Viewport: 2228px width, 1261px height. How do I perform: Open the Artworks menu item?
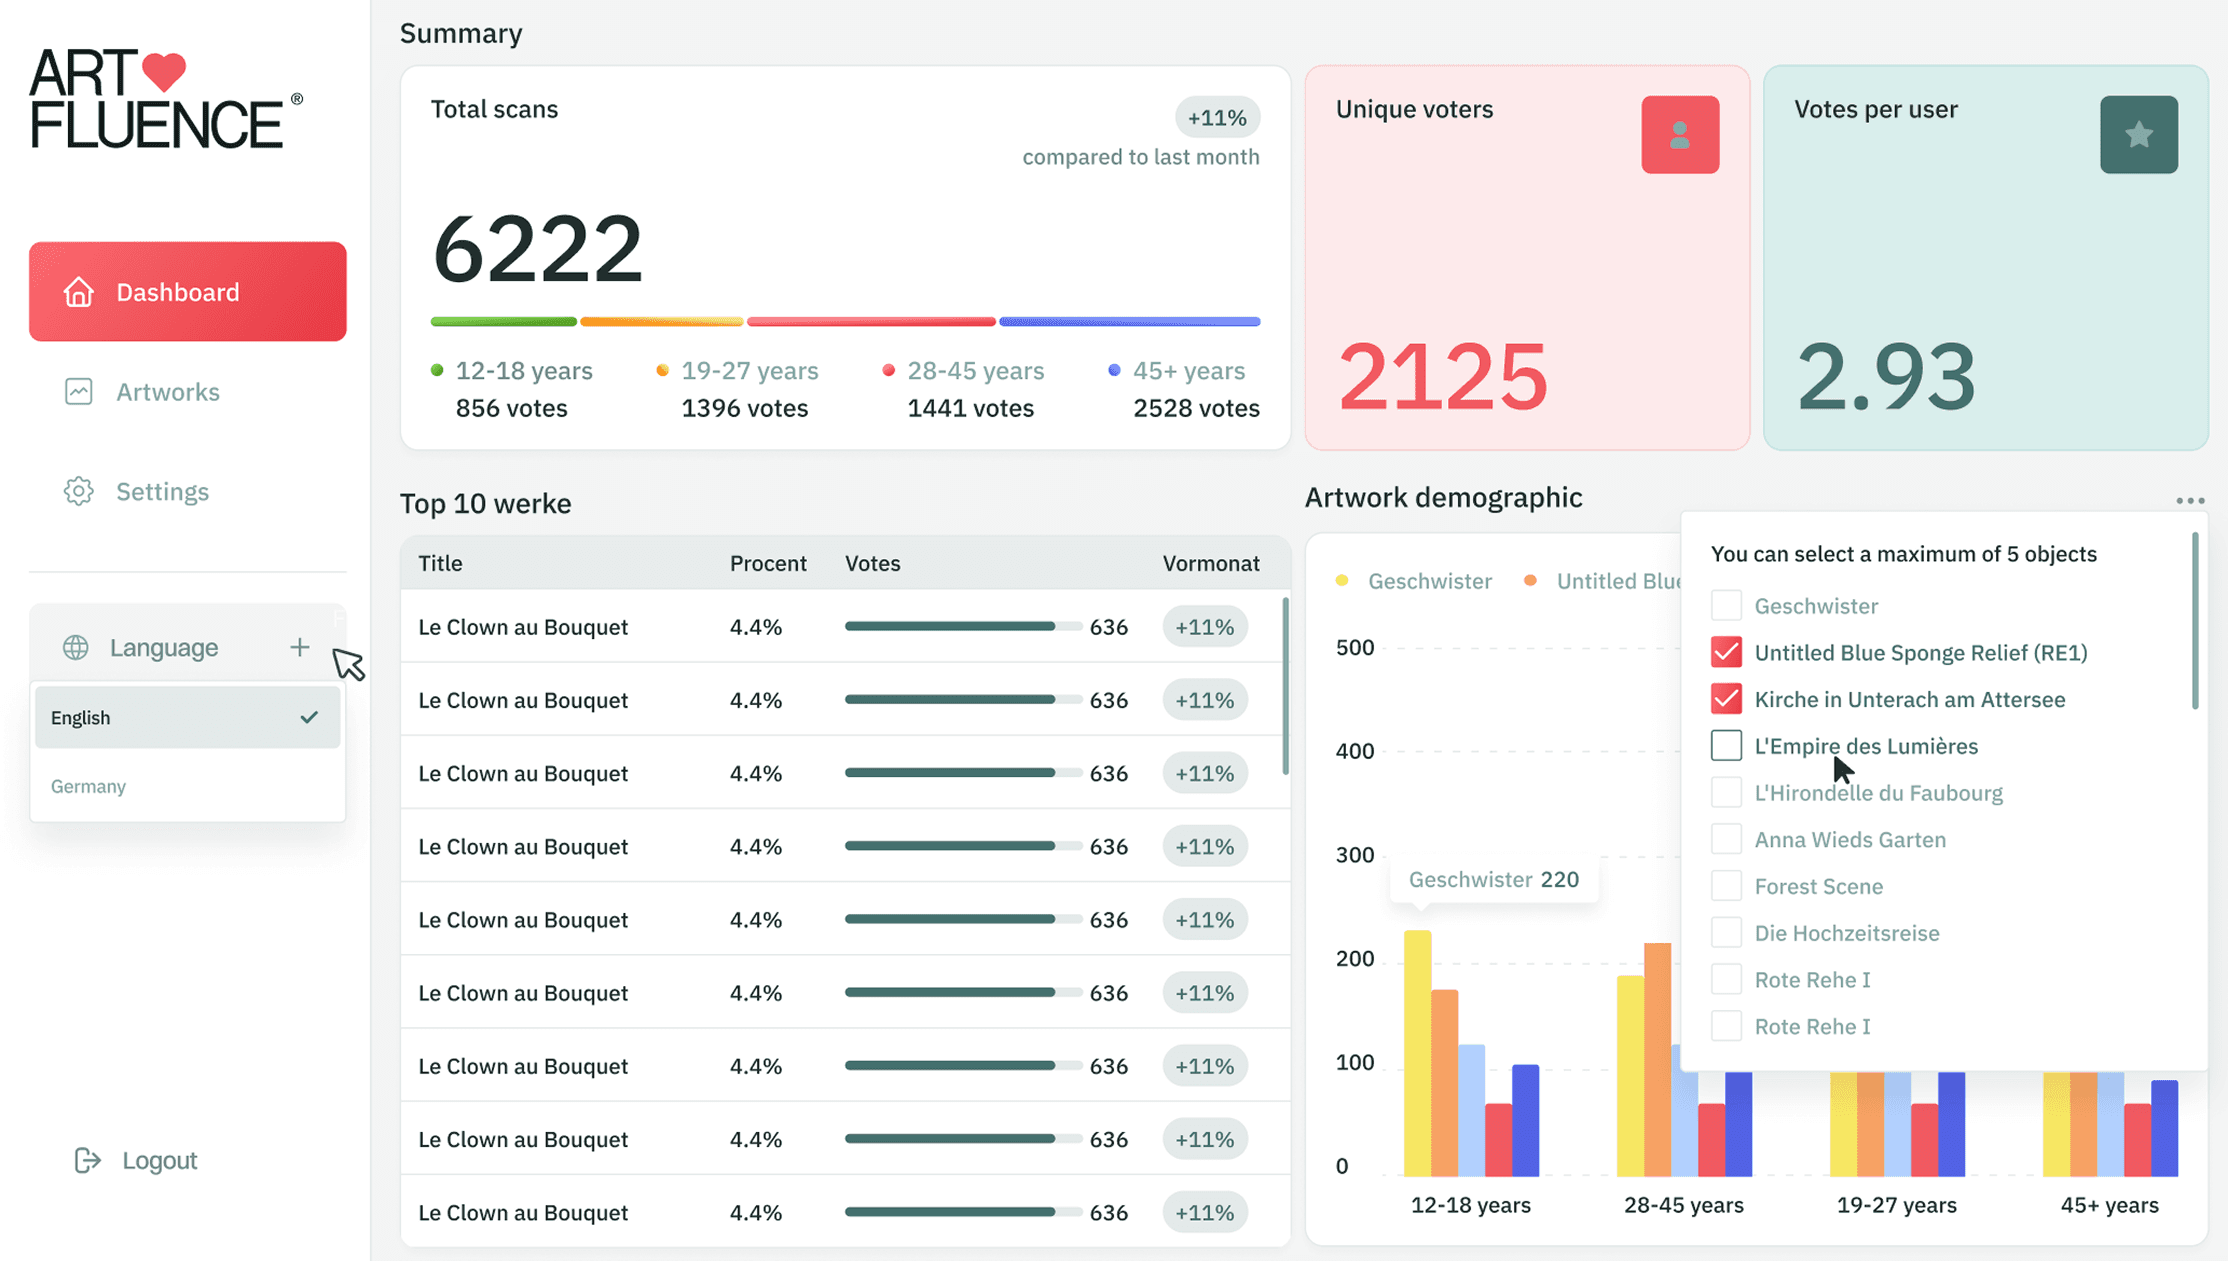(167, 392)
